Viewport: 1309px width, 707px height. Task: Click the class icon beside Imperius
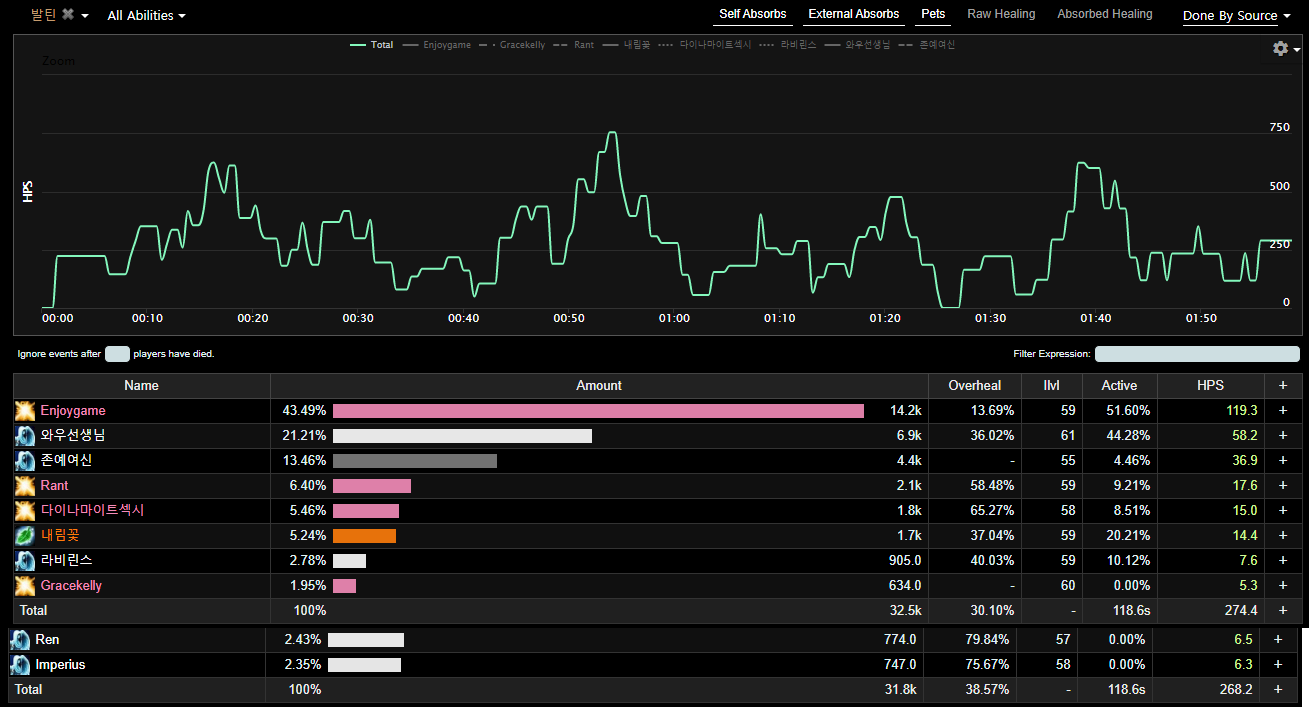(20, 665)
